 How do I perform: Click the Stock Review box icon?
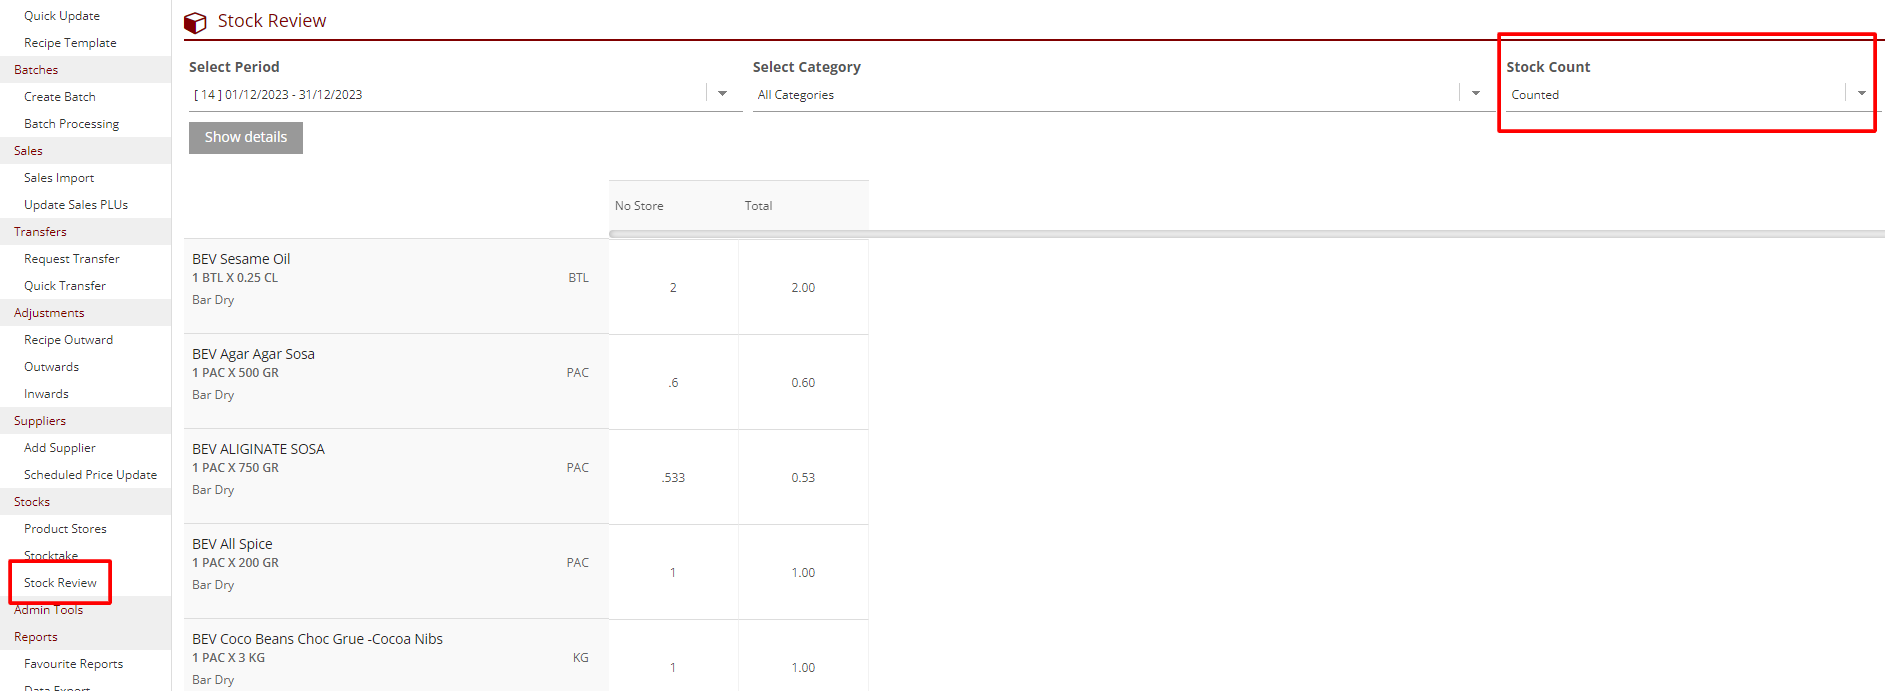point(196,22)
